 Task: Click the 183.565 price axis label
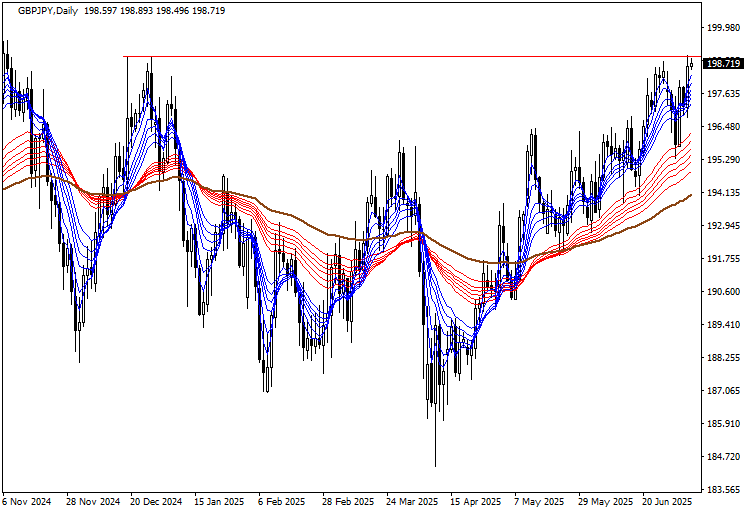[724, 490]
